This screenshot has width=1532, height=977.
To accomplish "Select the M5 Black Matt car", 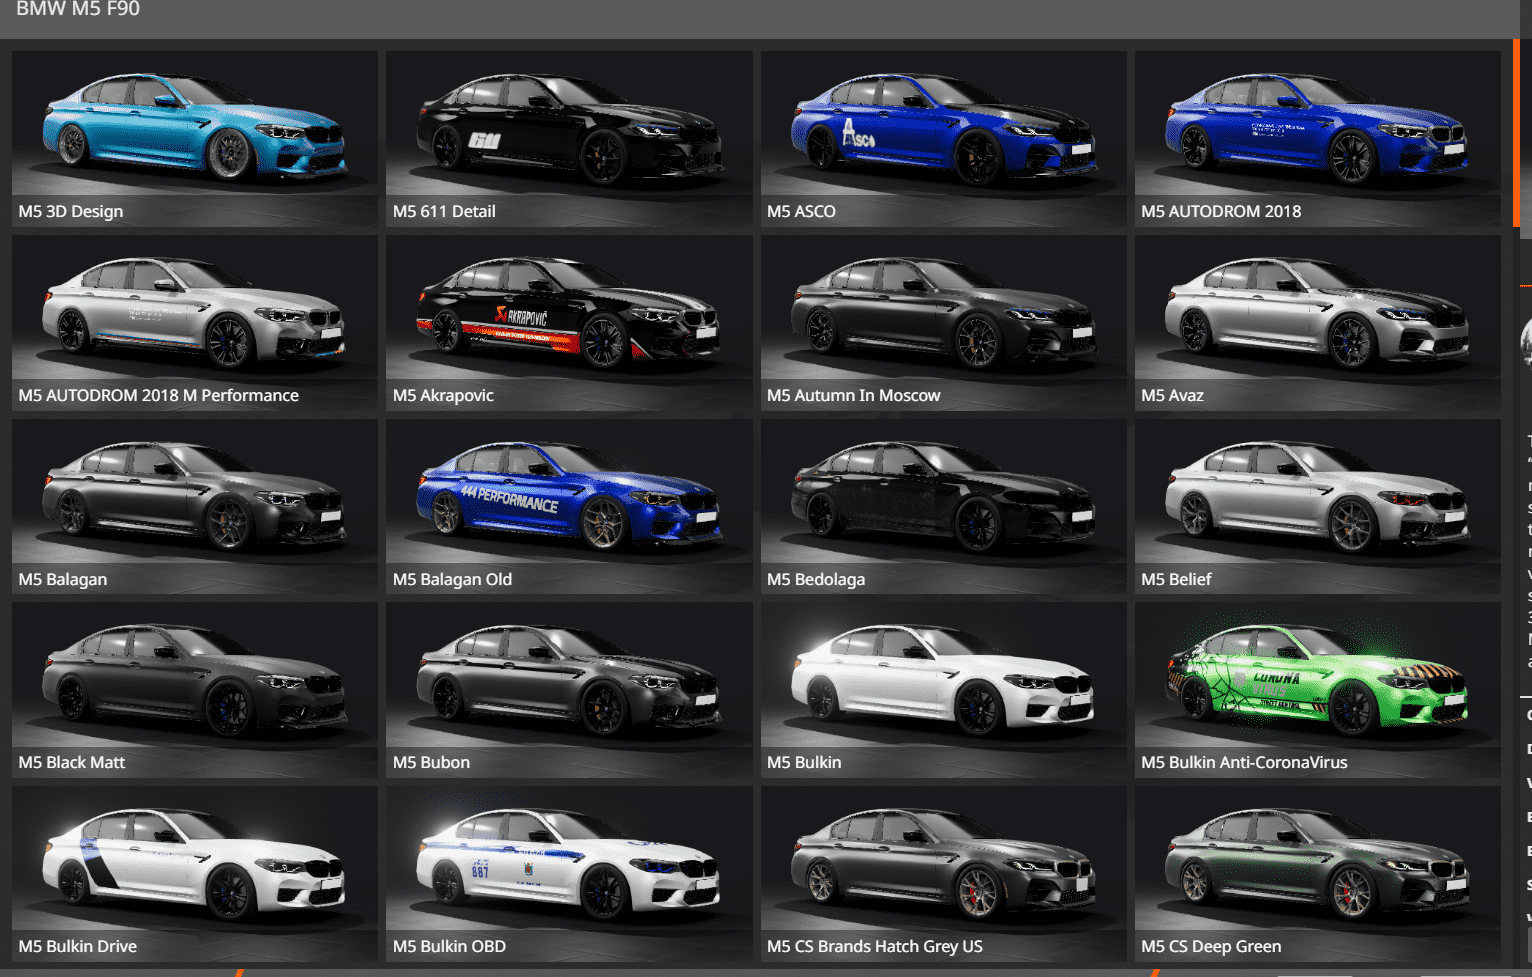I will pos(195,689).
